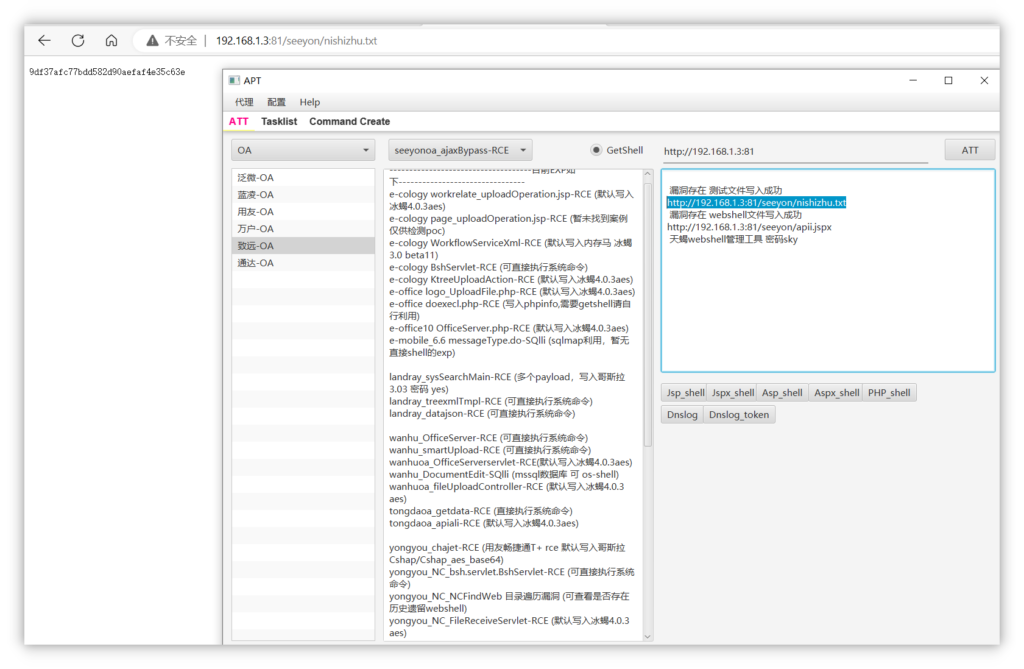Toggle the GetShell radio button
The height and width of the screenshot is (669, 1024).
coord(596,150)
